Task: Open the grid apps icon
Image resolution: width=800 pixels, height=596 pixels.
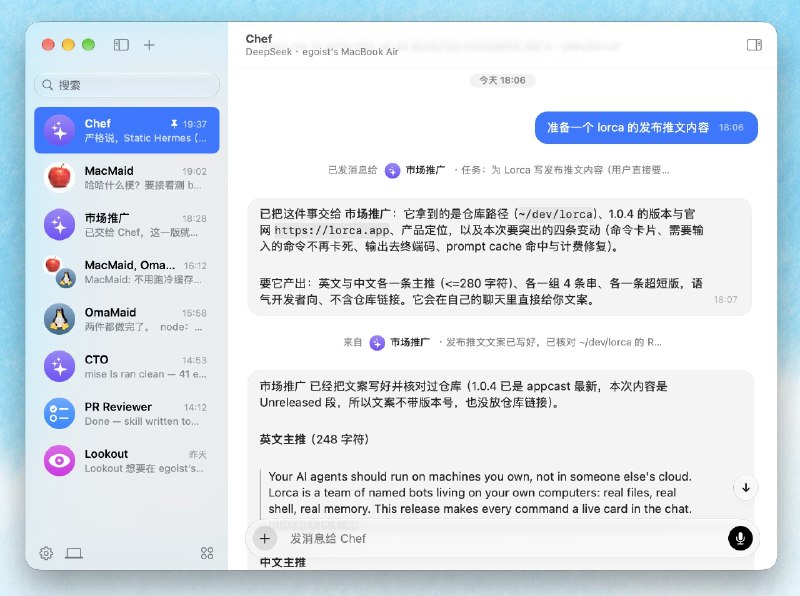Action: pos(207,553)
